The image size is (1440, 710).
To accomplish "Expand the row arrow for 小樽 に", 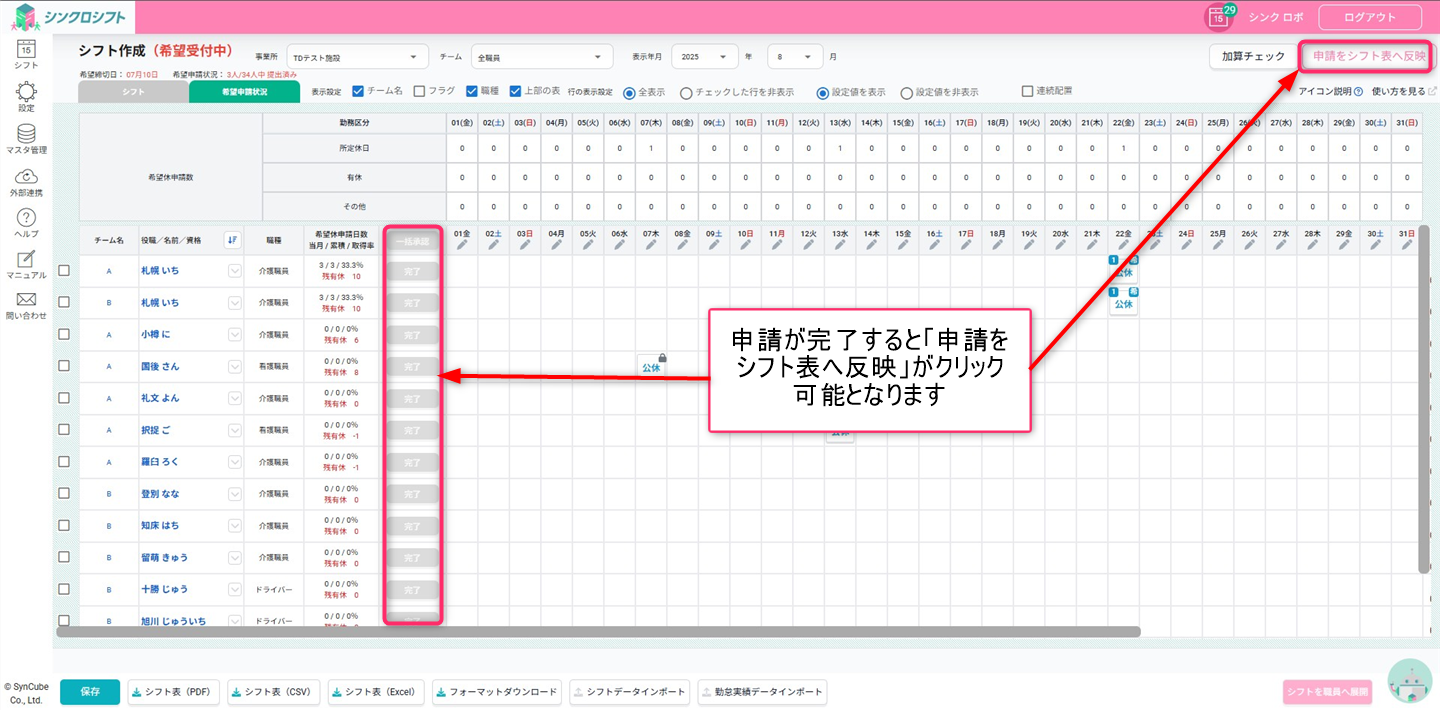I will point(235,334).
